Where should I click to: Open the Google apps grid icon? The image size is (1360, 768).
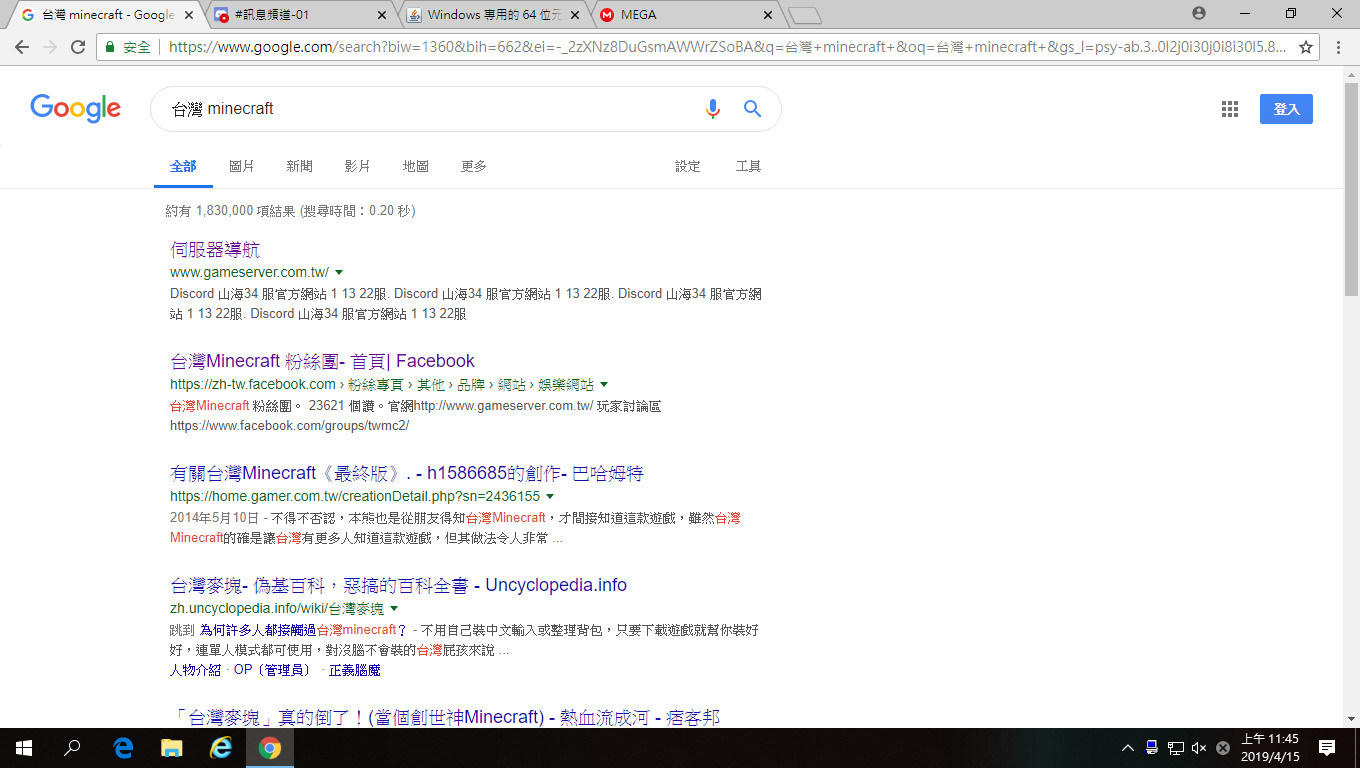pos(1230,109)
